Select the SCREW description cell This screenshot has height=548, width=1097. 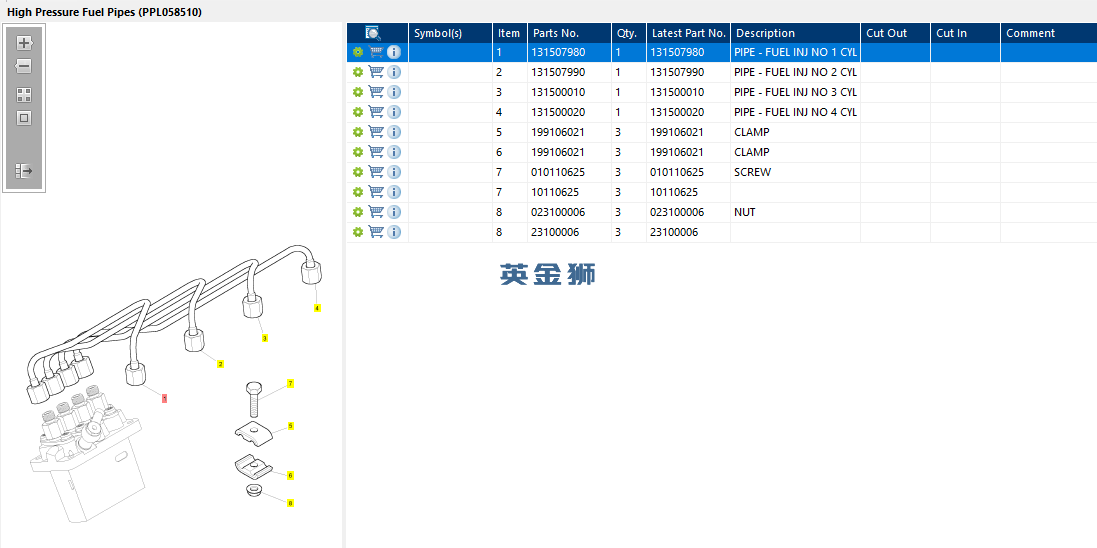click(795, 171)
